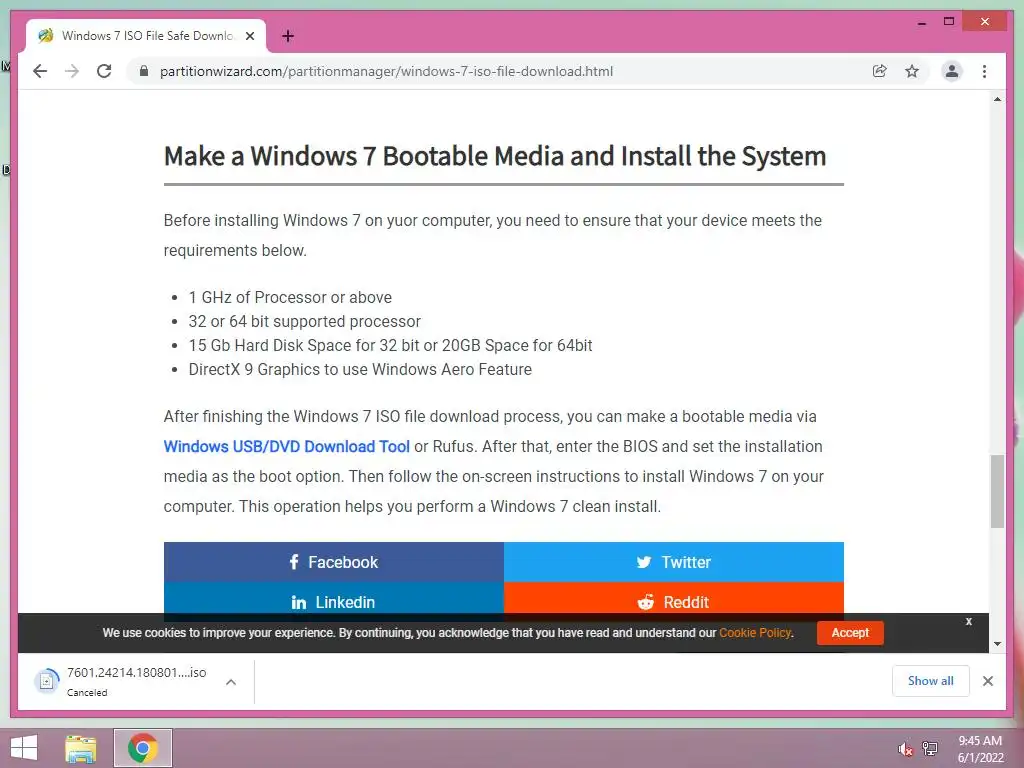Share the article on Twitter
Viewport: 1024px width, 768px height.
(674, 562)
